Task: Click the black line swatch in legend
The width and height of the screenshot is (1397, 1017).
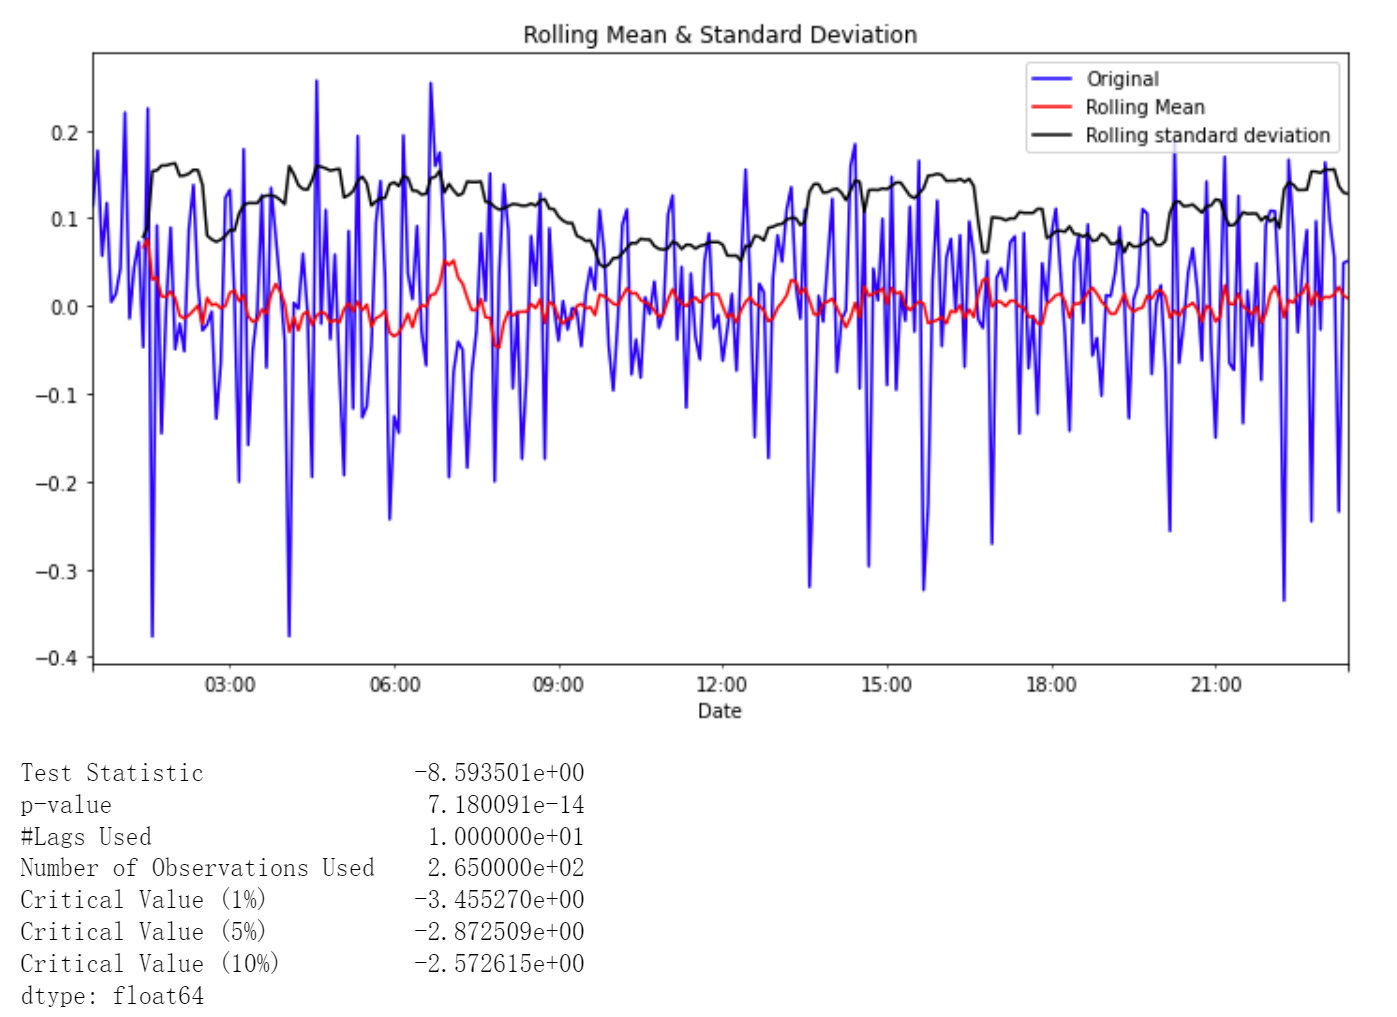Action: 1052,135
